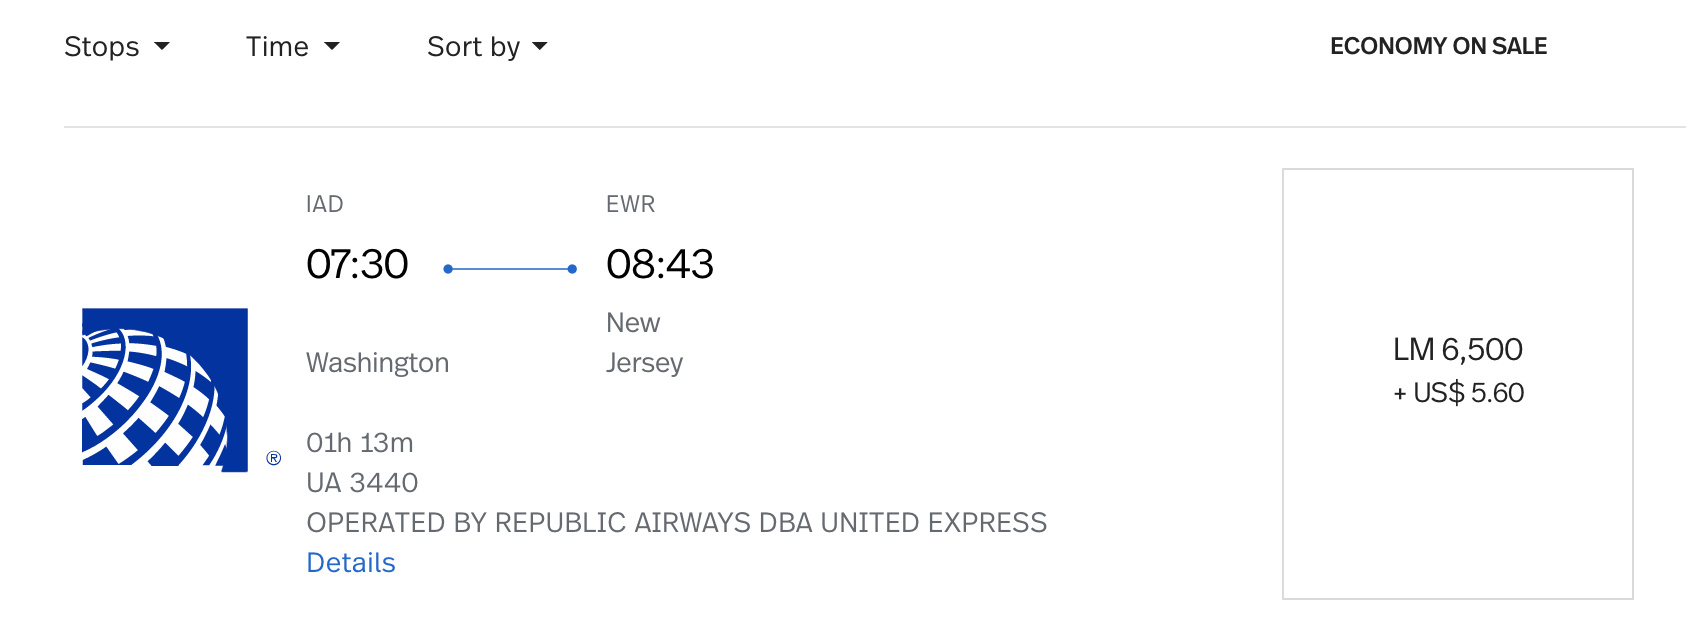This screenshot has height=626, width=1686.
Task: Click the United Airlines globe logo
Action: (x=163, y=389)
